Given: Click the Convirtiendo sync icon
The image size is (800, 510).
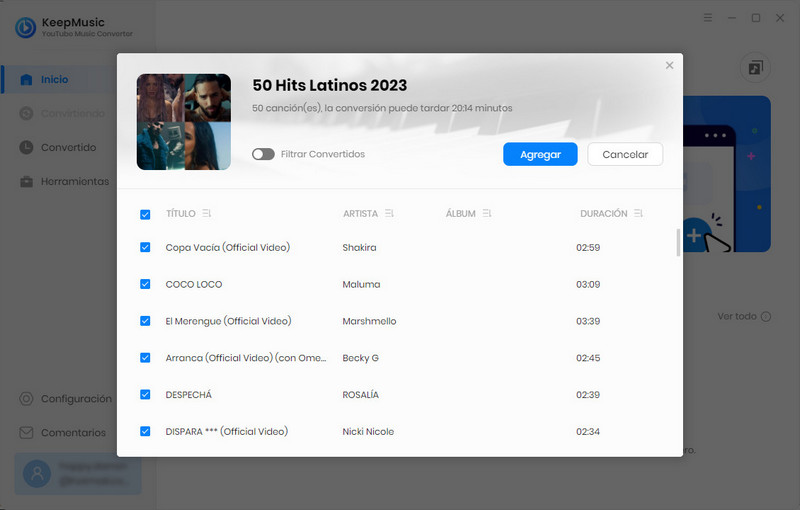Looking at the screenshot, I should [26, 113].
